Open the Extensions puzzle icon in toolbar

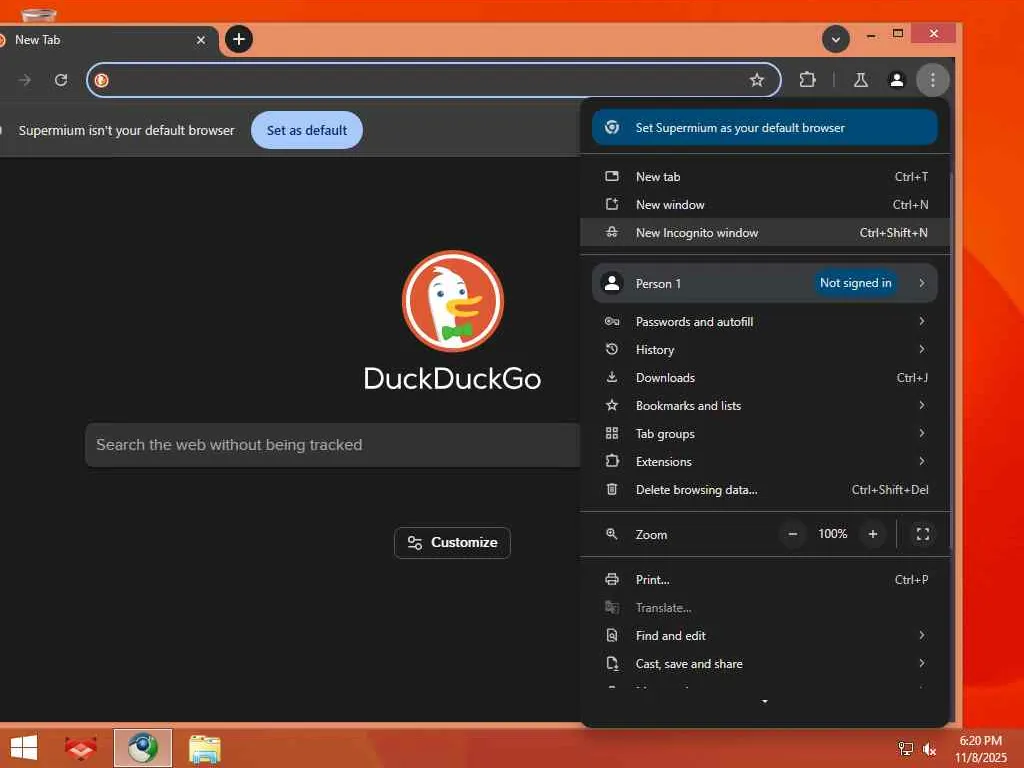click(807, 80)
